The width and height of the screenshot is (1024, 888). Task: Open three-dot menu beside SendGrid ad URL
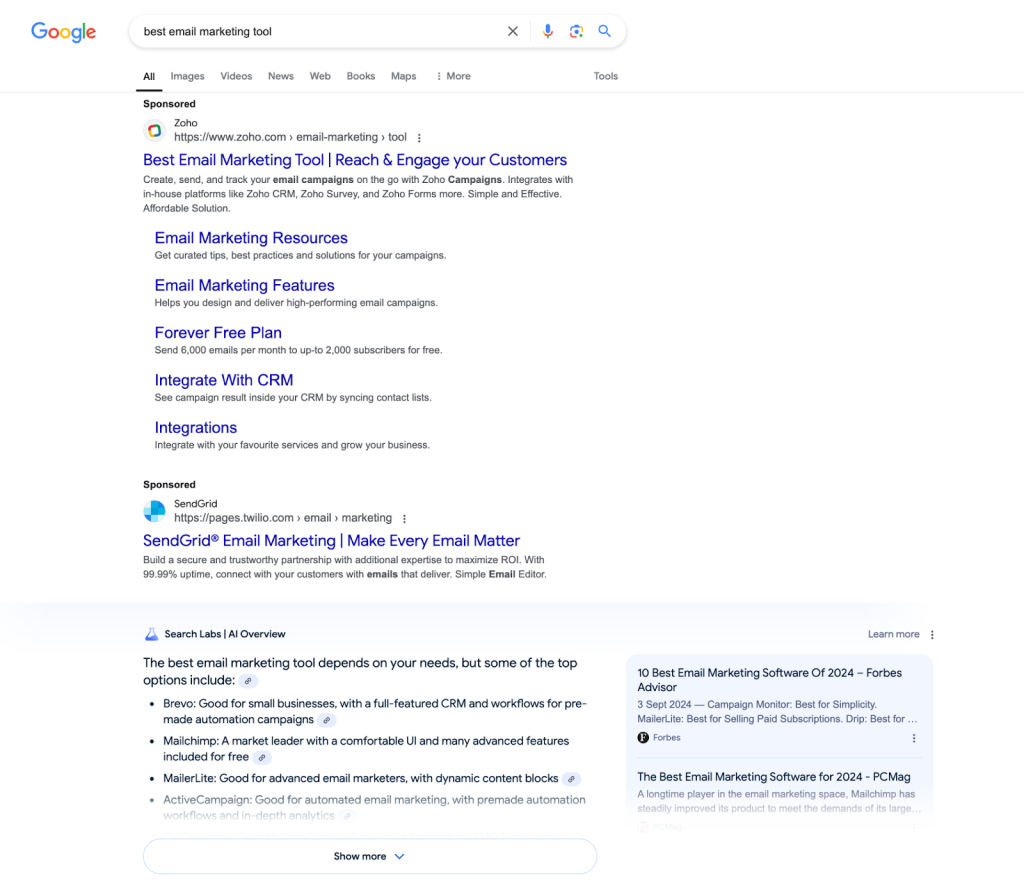click(404, 519)
